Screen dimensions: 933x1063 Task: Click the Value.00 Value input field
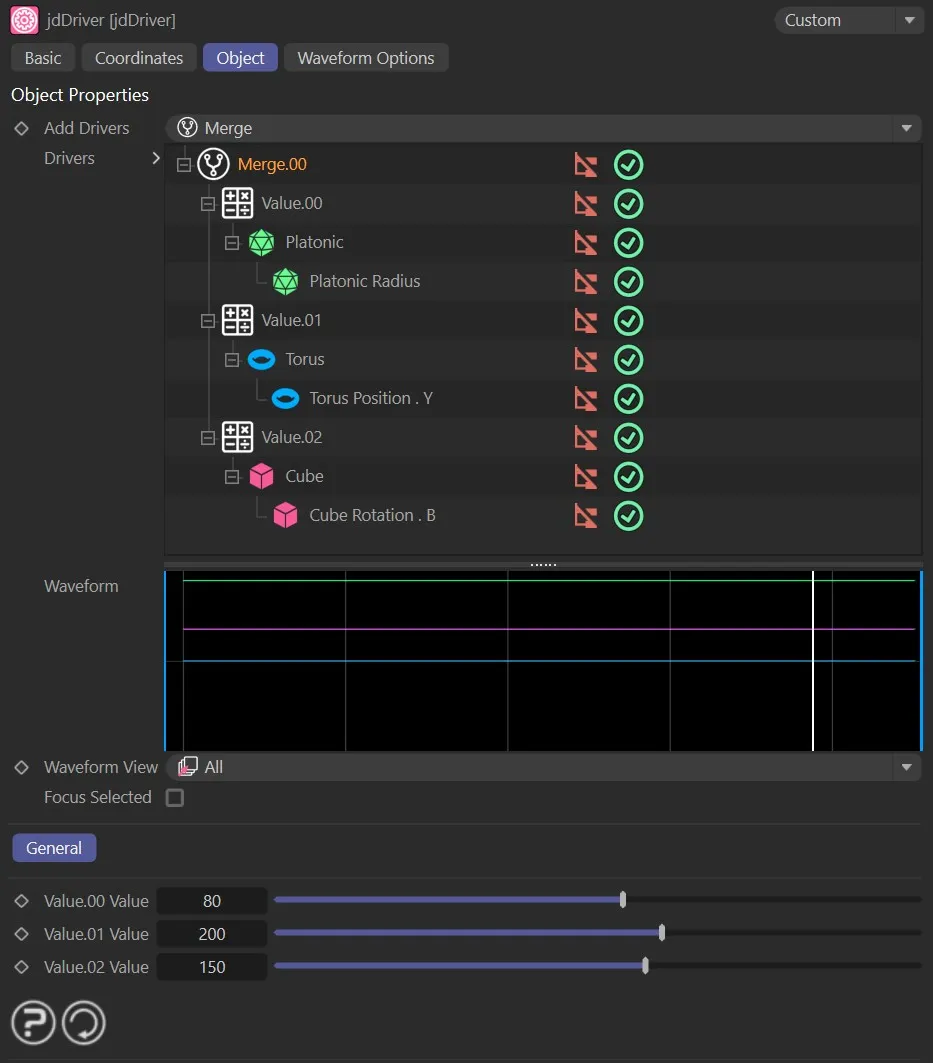212,901
